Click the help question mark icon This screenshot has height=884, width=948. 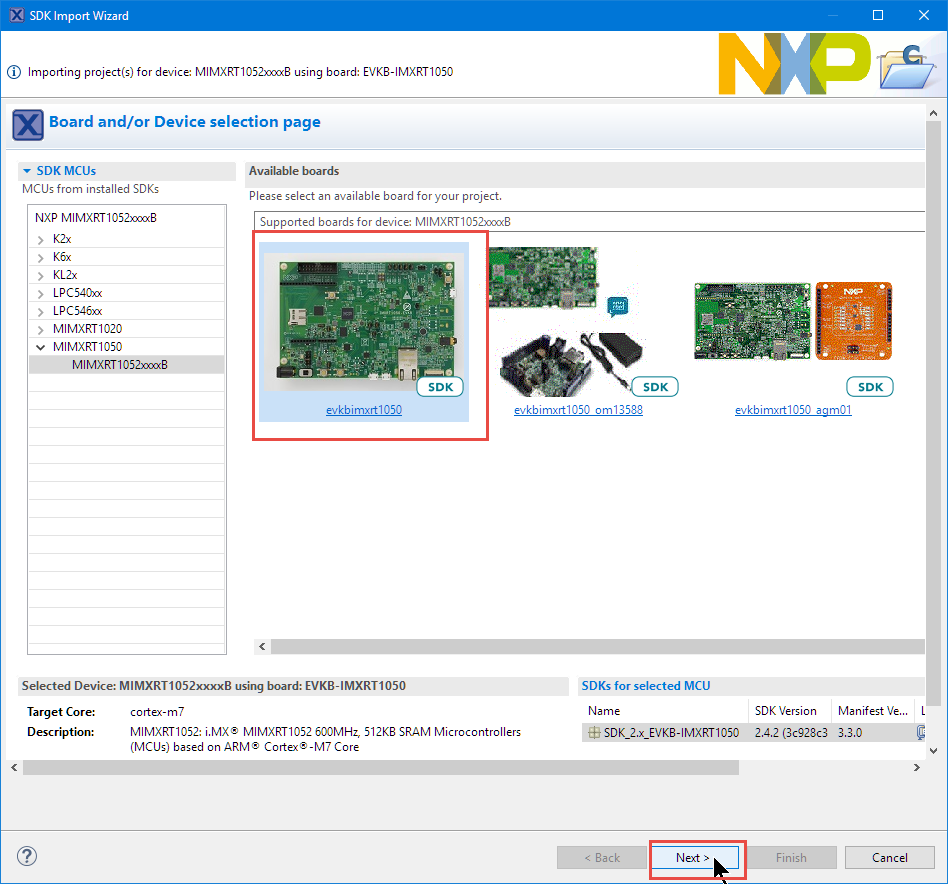click(27, 857)
